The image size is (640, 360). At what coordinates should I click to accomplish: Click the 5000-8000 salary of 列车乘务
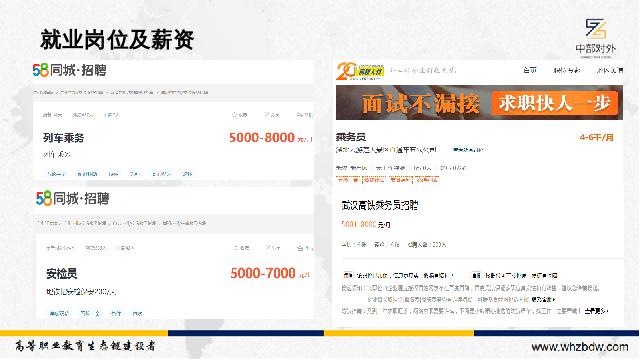pos(262,138)
